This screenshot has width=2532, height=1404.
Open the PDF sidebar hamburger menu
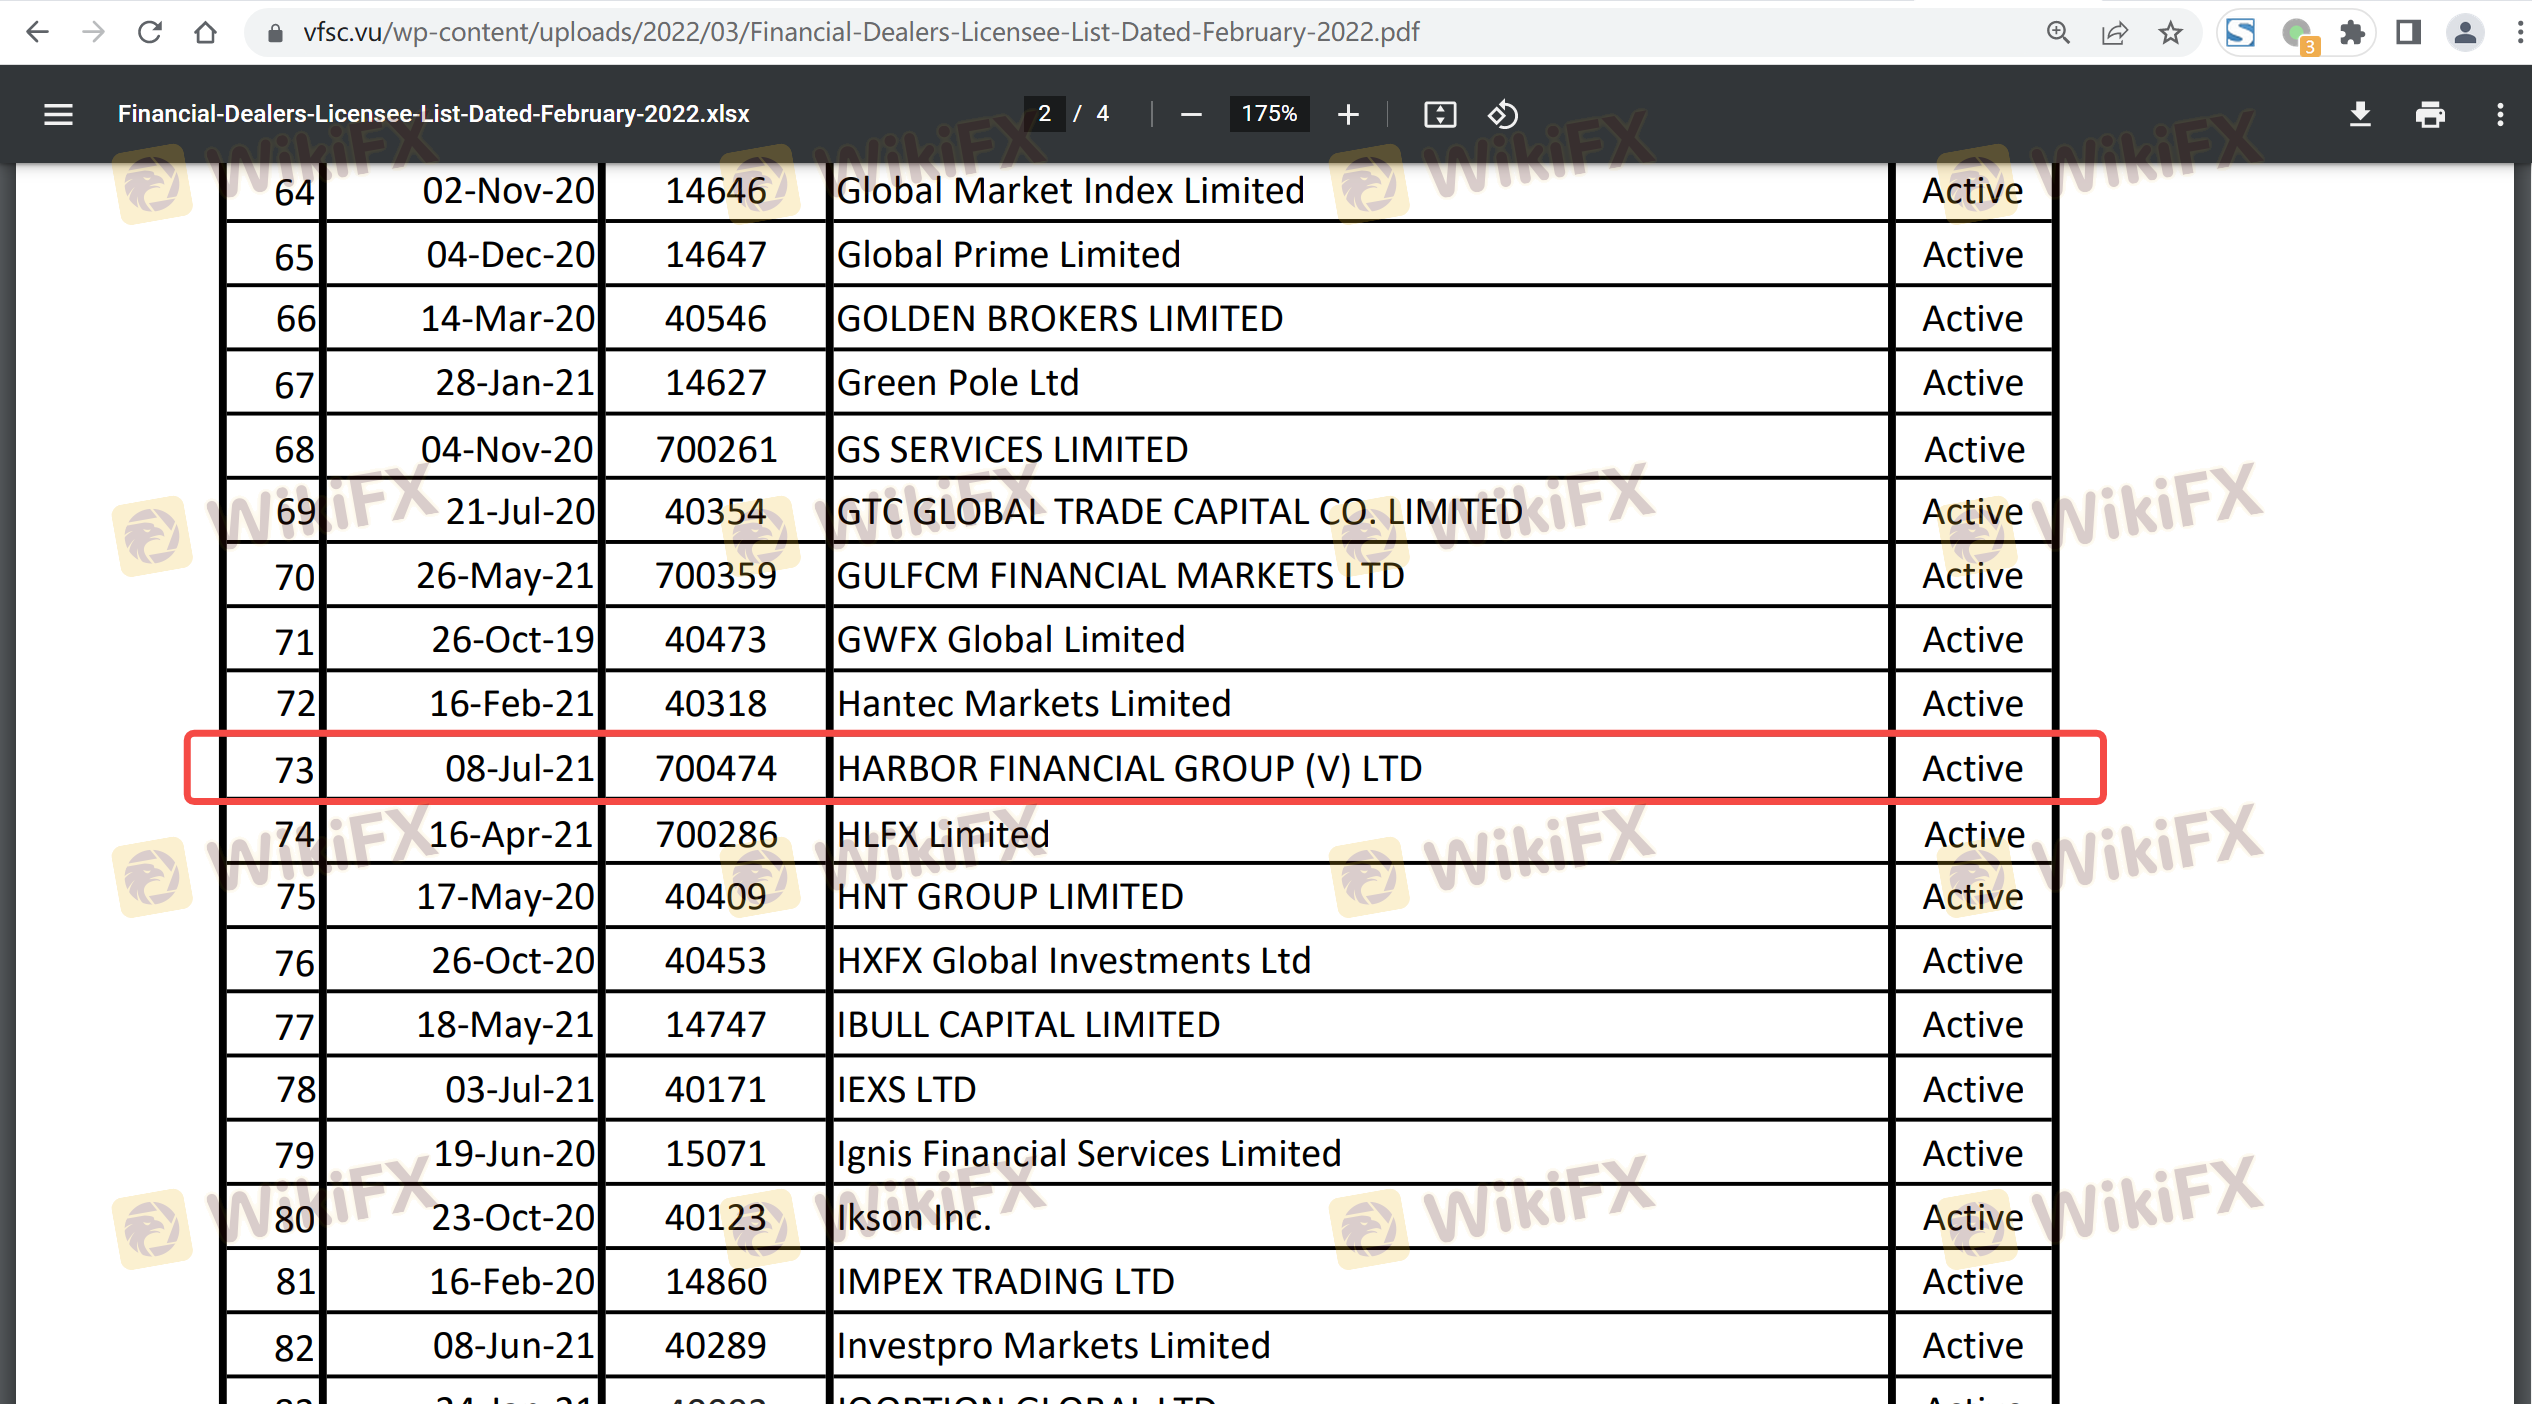point(58,114)
